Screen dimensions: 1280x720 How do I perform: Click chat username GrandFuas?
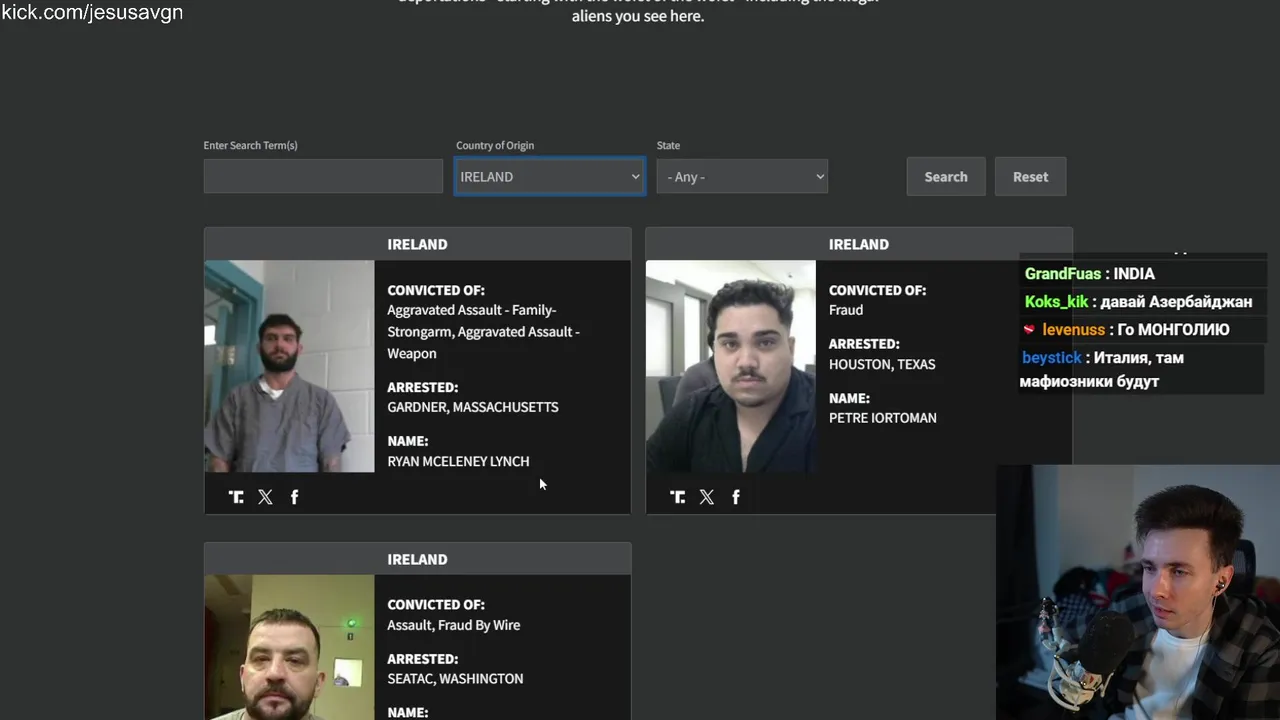click(x=1063, y=274)
